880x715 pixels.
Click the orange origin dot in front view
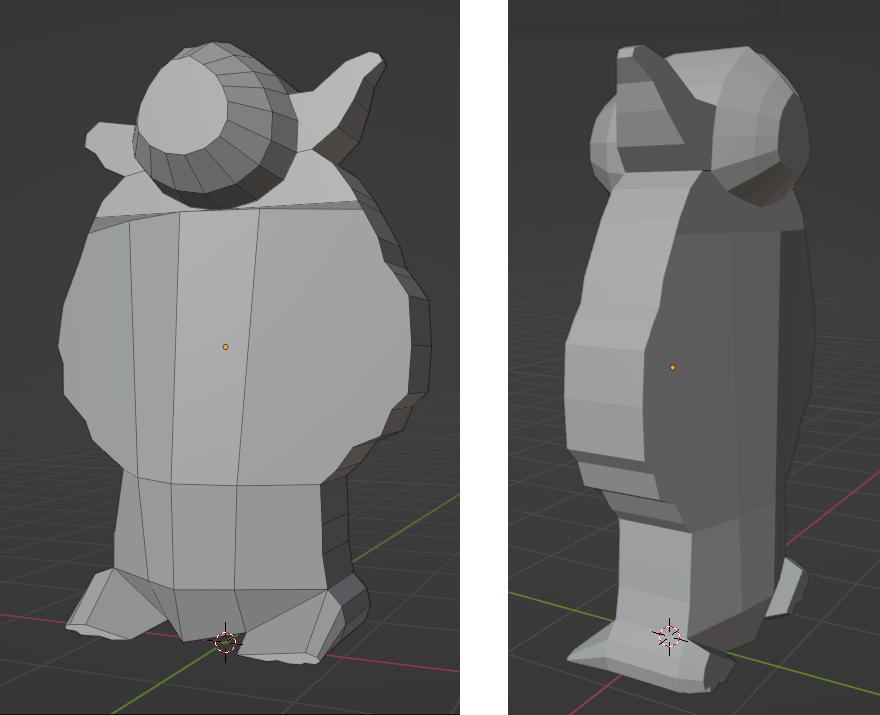tap(225, 347)
